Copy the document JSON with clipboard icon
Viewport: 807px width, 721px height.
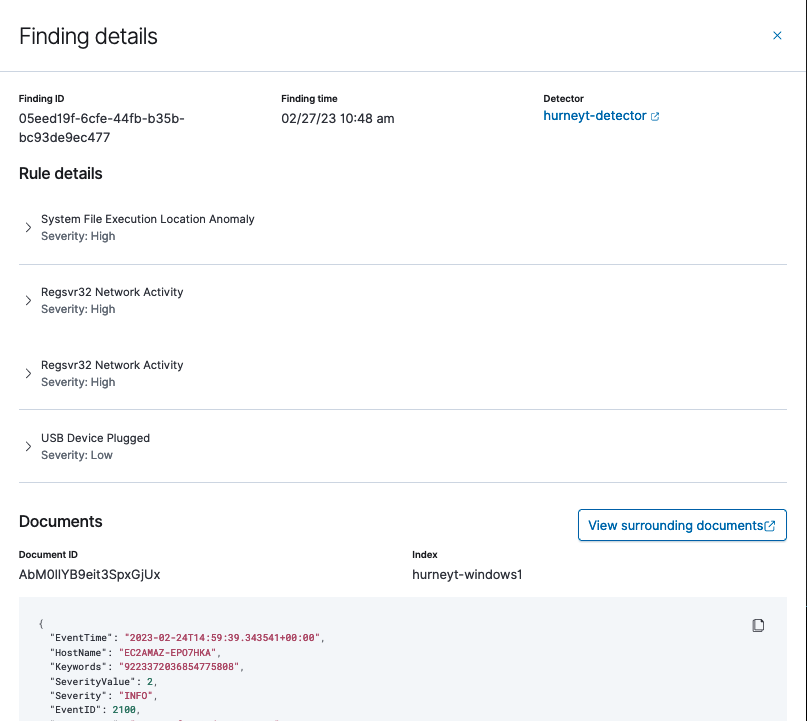pyautogui.click(x=758, y=625)
